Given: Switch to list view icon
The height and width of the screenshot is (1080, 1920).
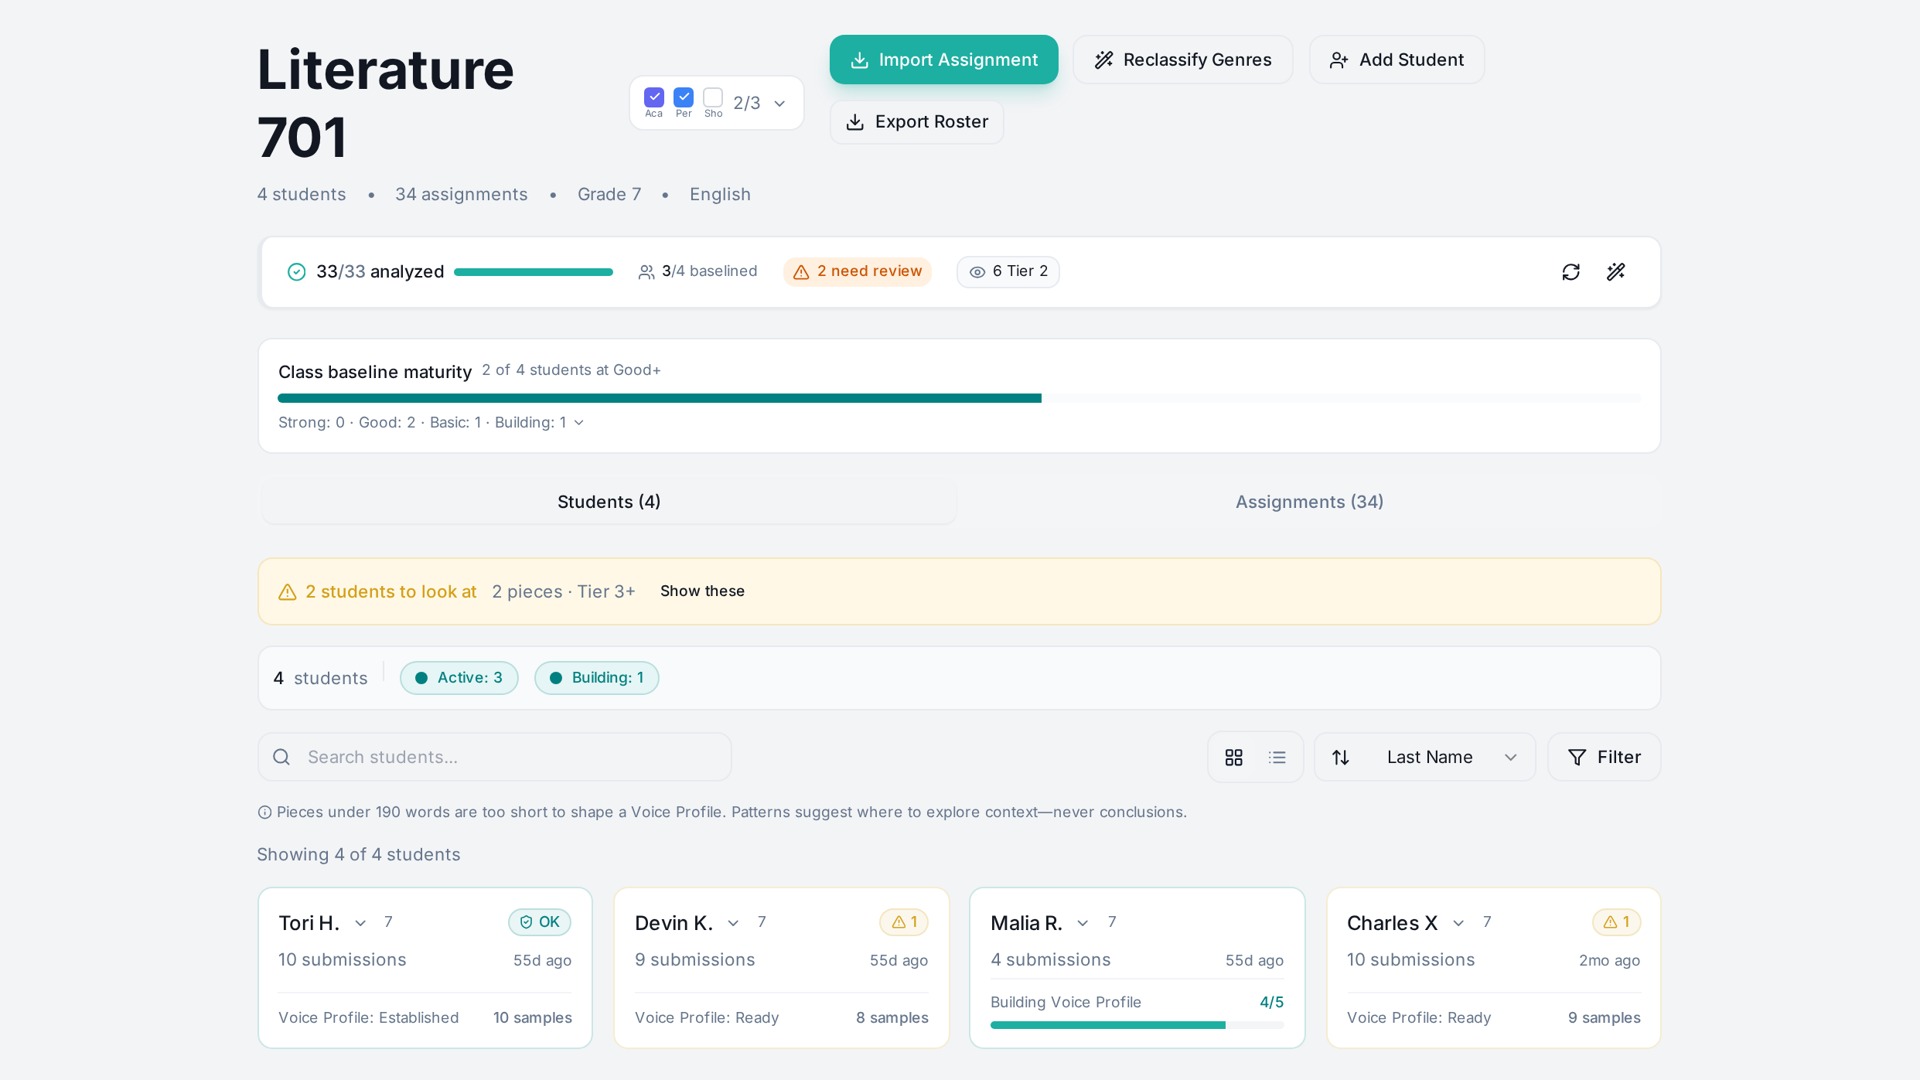Looking at the screenshot, I should [1277, 758].
